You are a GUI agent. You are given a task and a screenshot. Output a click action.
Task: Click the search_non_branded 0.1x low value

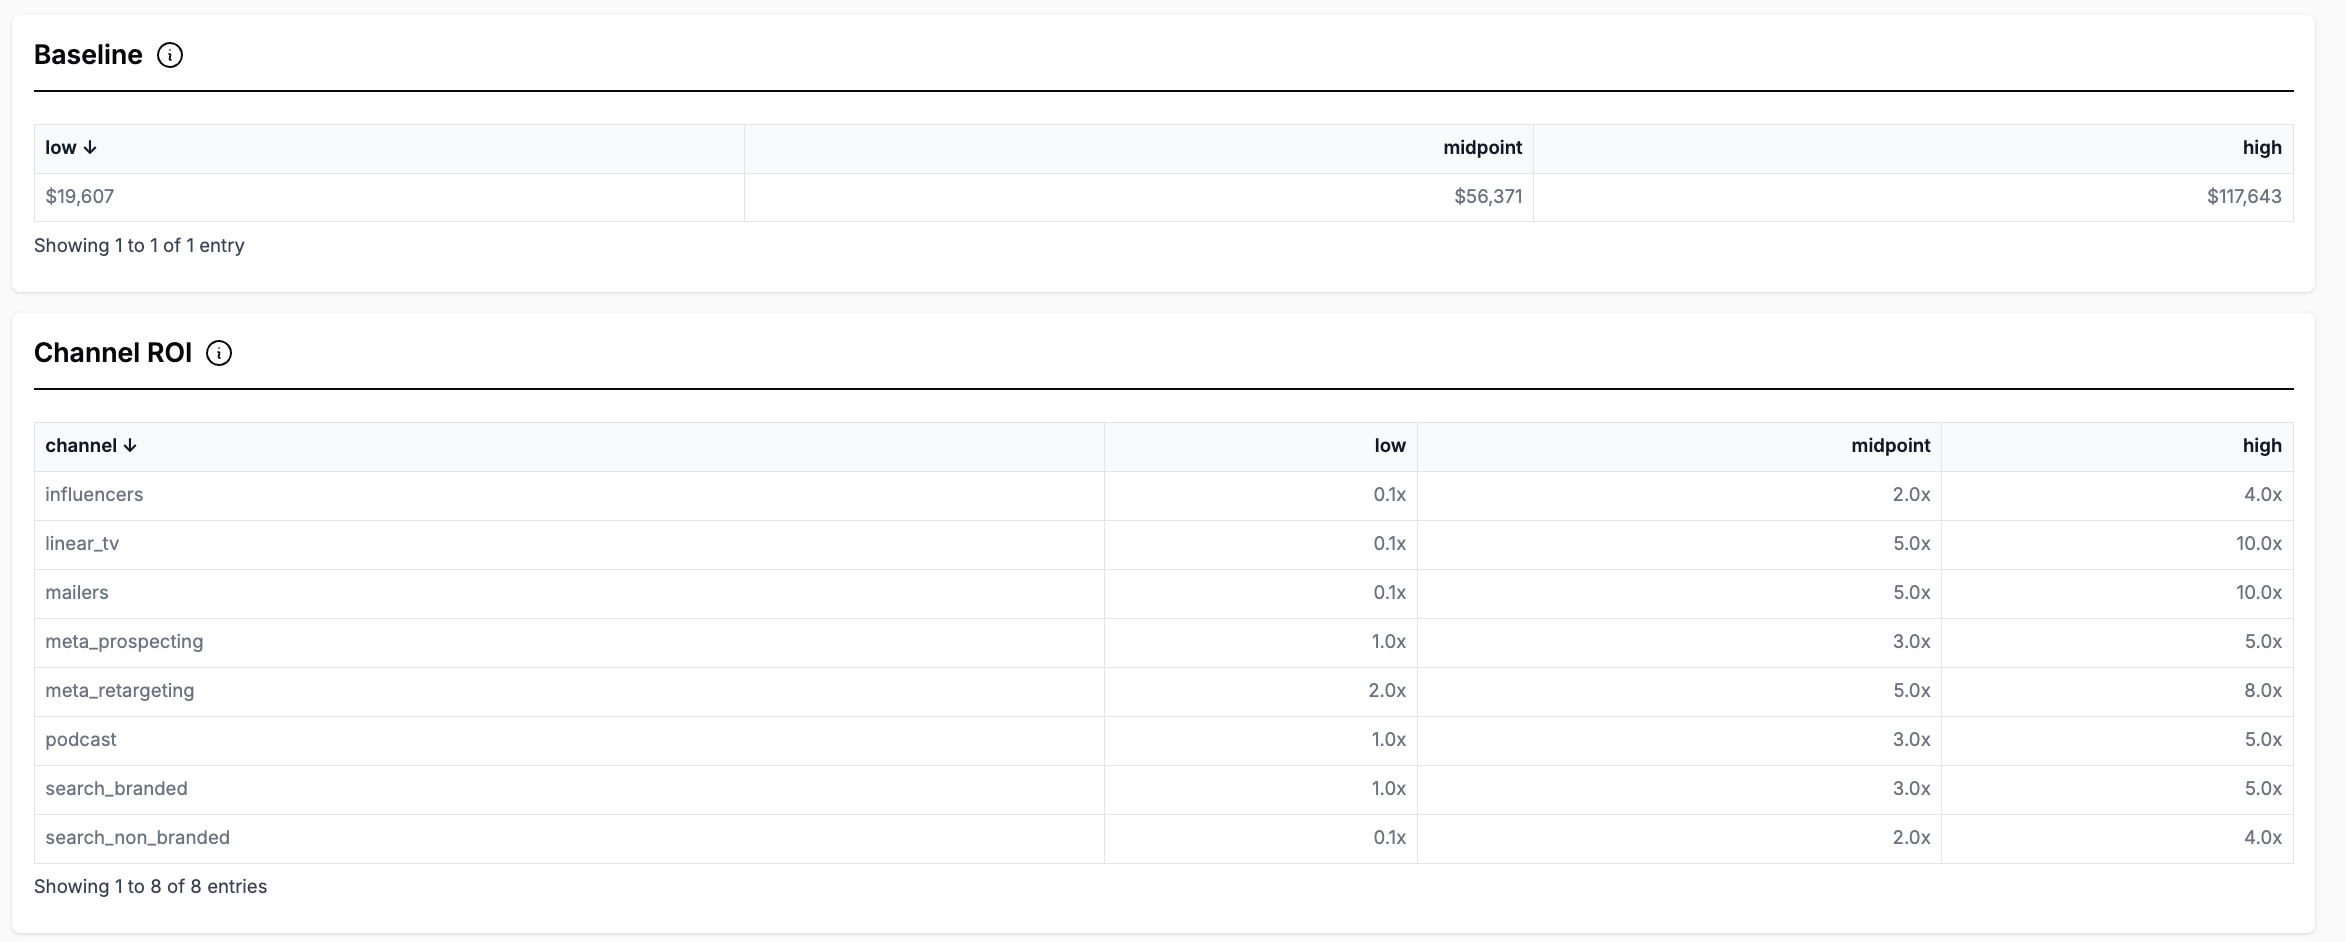(1390, 838)
